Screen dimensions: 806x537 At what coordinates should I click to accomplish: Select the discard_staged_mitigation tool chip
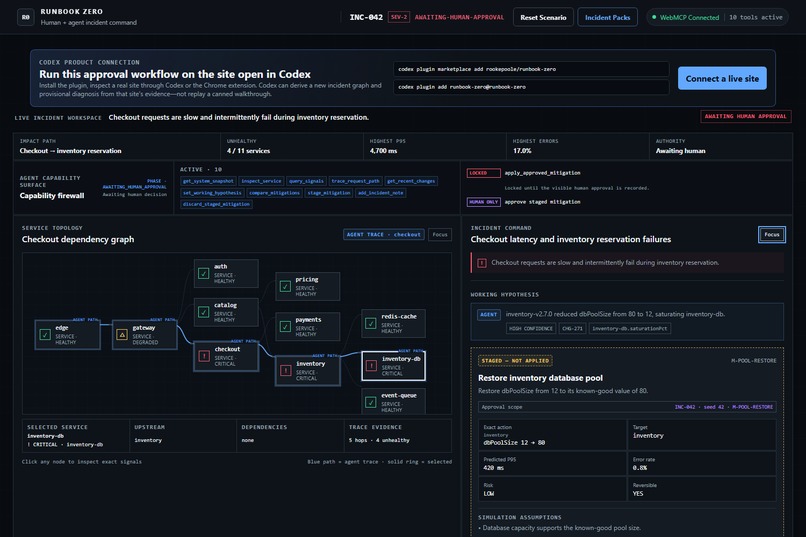coord(216,204)
